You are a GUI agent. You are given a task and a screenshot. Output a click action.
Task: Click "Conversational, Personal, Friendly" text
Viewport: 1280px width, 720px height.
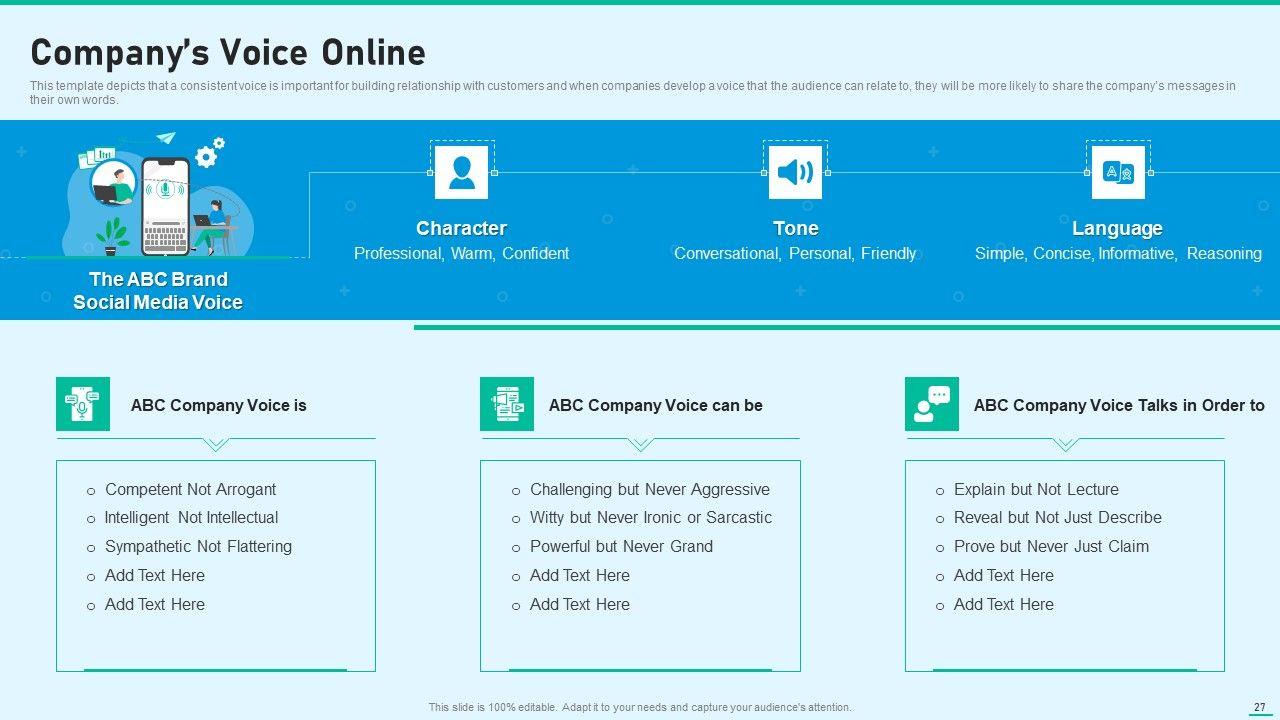click(x=795, y=254)
